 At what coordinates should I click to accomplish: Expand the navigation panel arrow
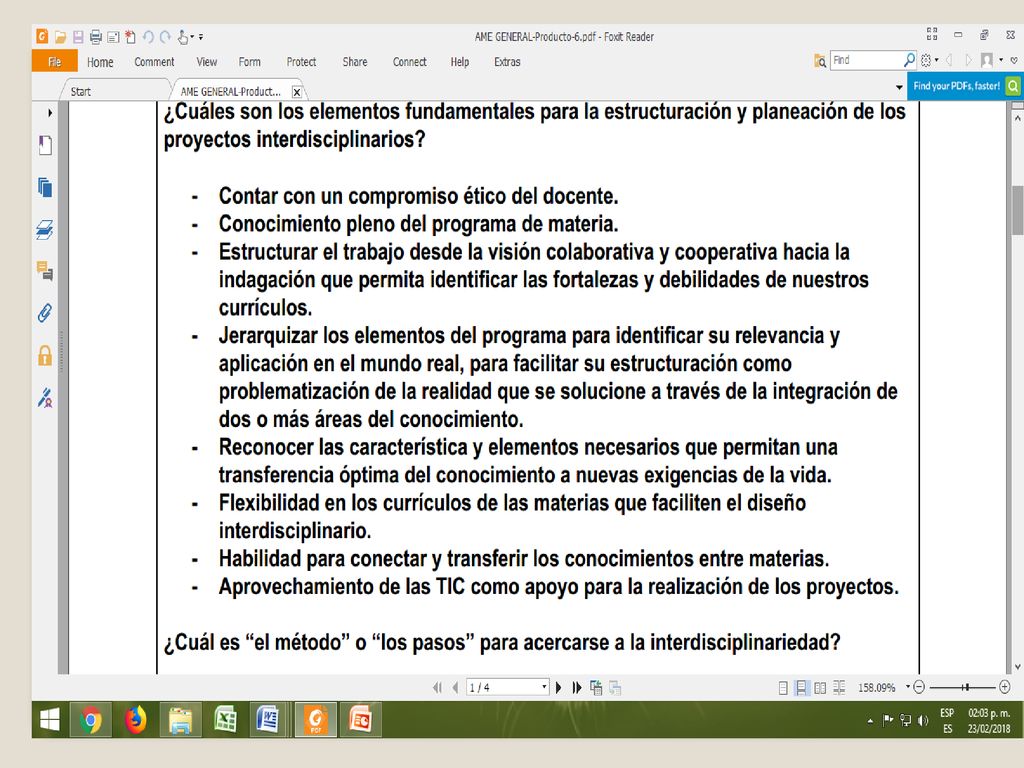(x=50, y=113)
